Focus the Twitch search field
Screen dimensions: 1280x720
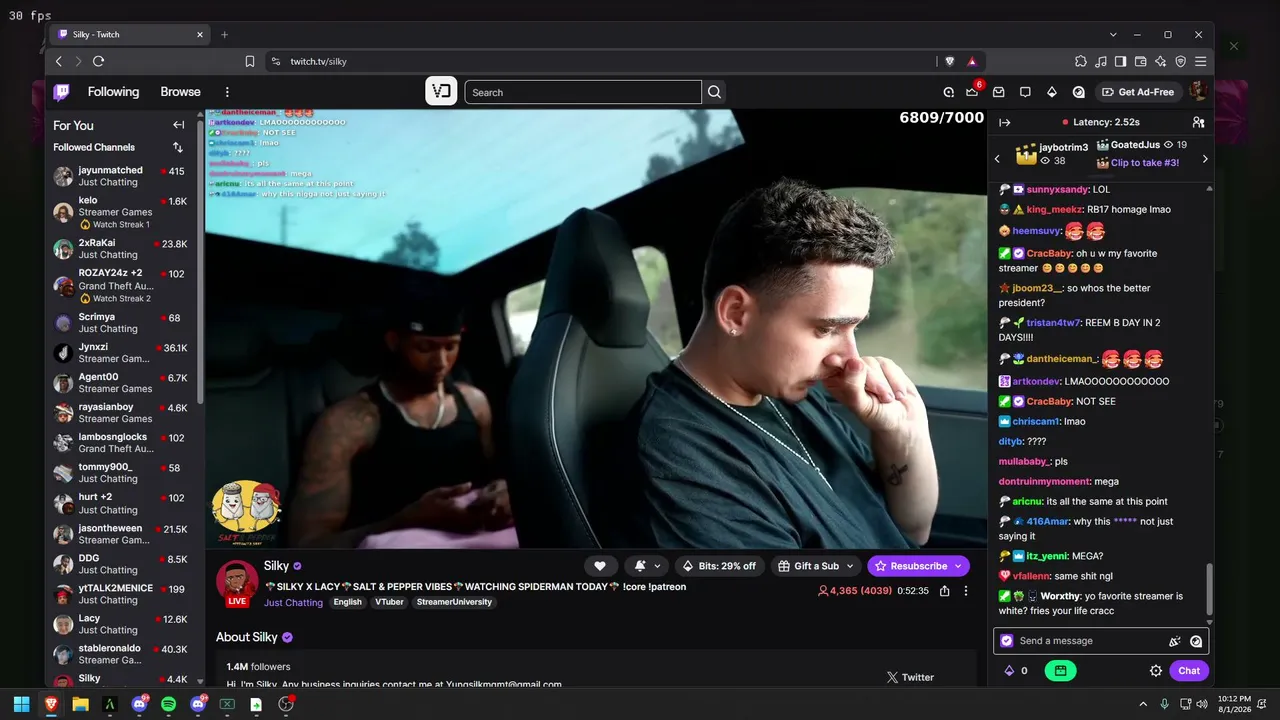point(584,92)
